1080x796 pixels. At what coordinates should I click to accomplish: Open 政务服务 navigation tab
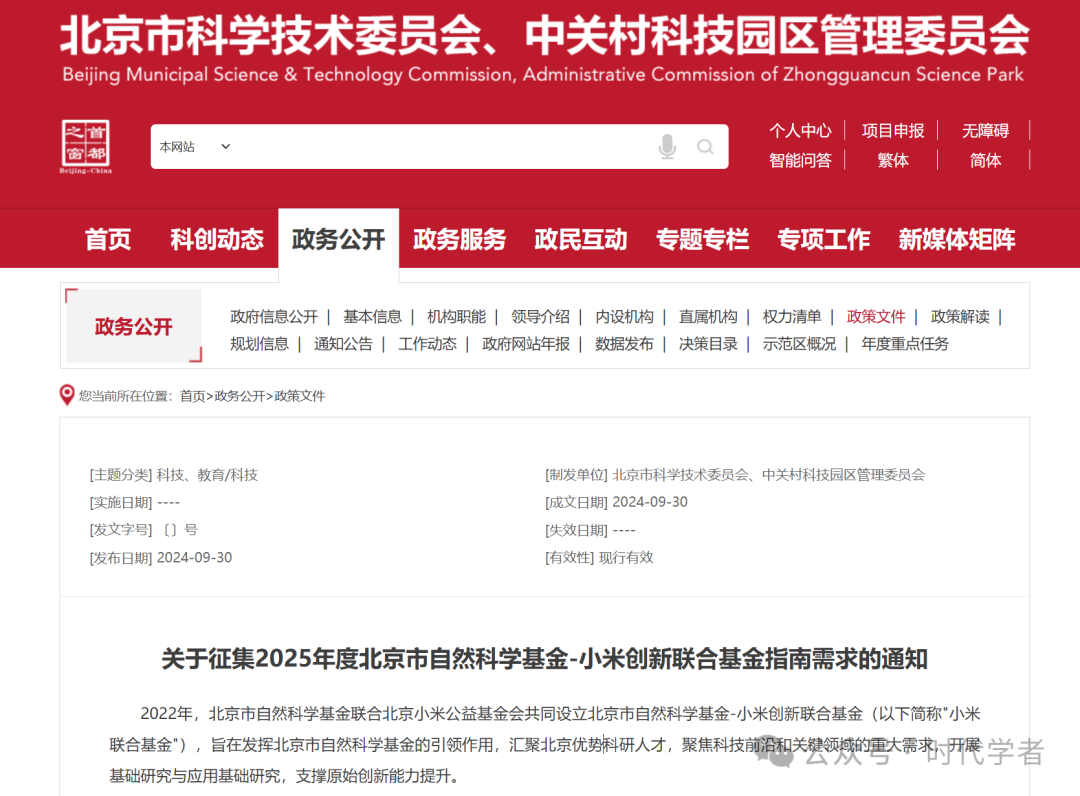click(x=459, y=239)
